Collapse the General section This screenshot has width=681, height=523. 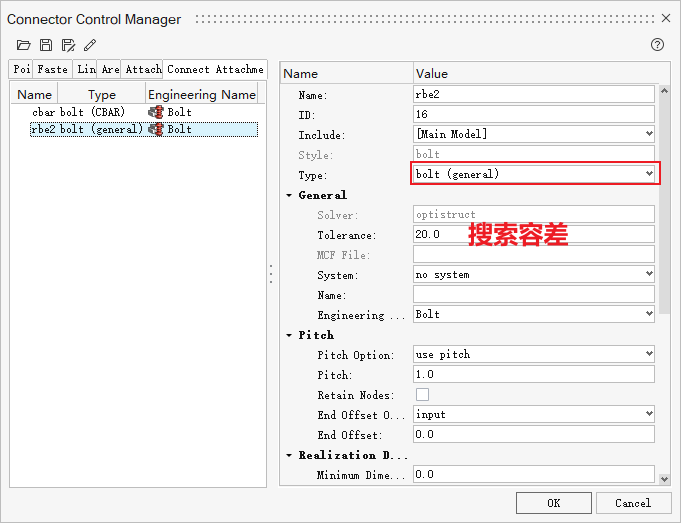tap(289, 195)
